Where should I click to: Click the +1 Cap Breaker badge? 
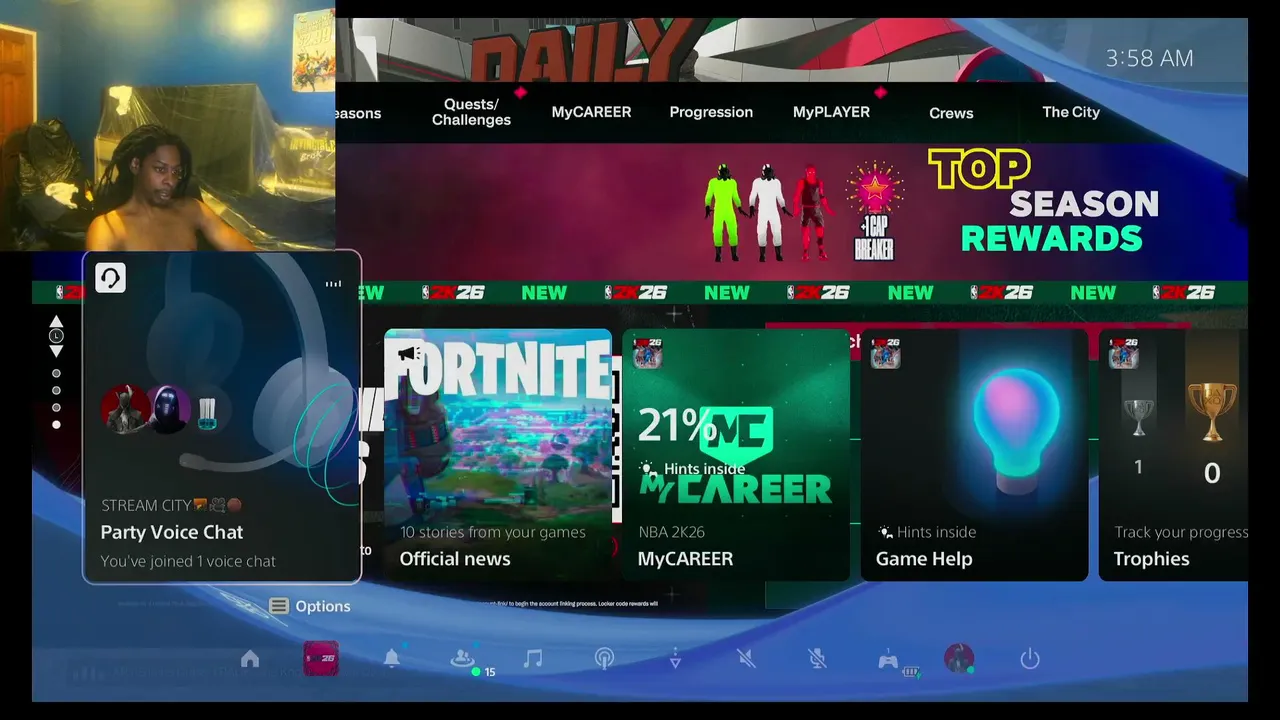(874, 212)
